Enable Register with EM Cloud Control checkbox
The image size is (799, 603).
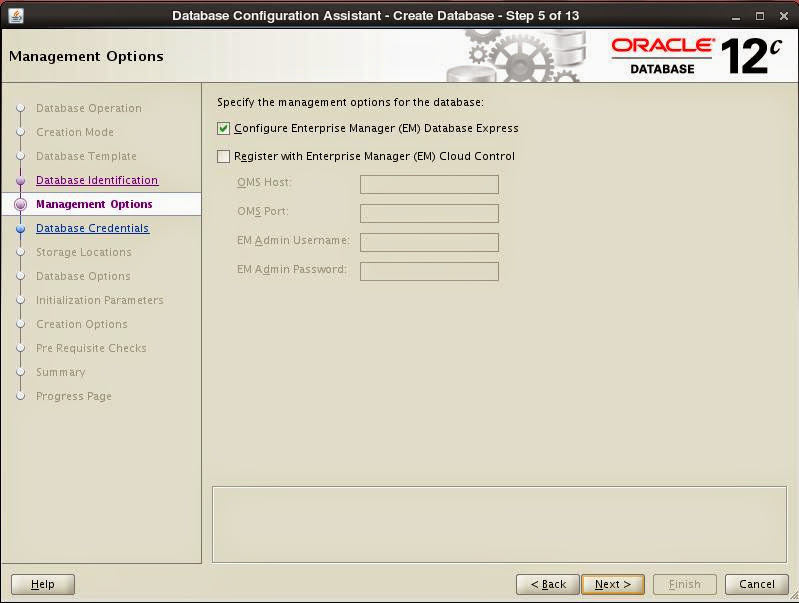coord(223,156)
